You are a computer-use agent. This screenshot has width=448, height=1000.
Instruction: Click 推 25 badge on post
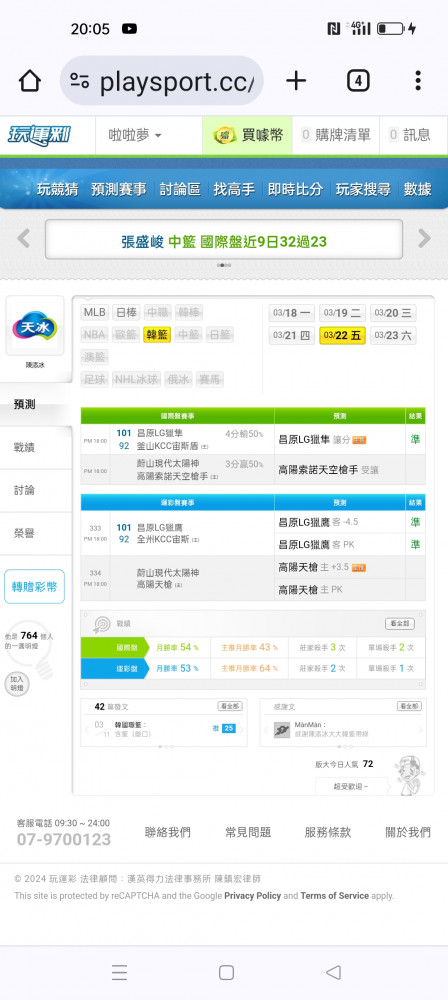[224, 728]
